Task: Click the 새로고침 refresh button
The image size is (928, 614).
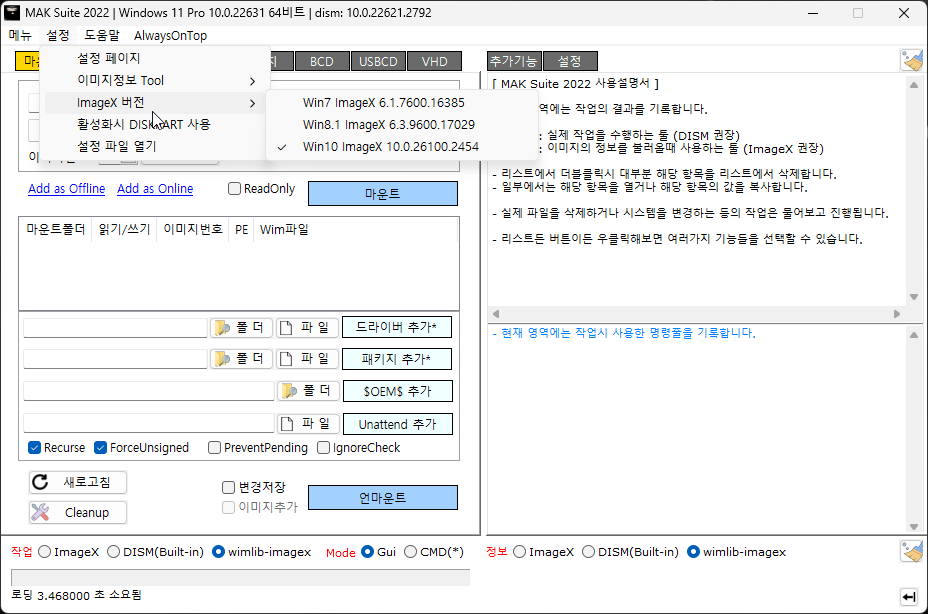Action: (x=78, y=482)
